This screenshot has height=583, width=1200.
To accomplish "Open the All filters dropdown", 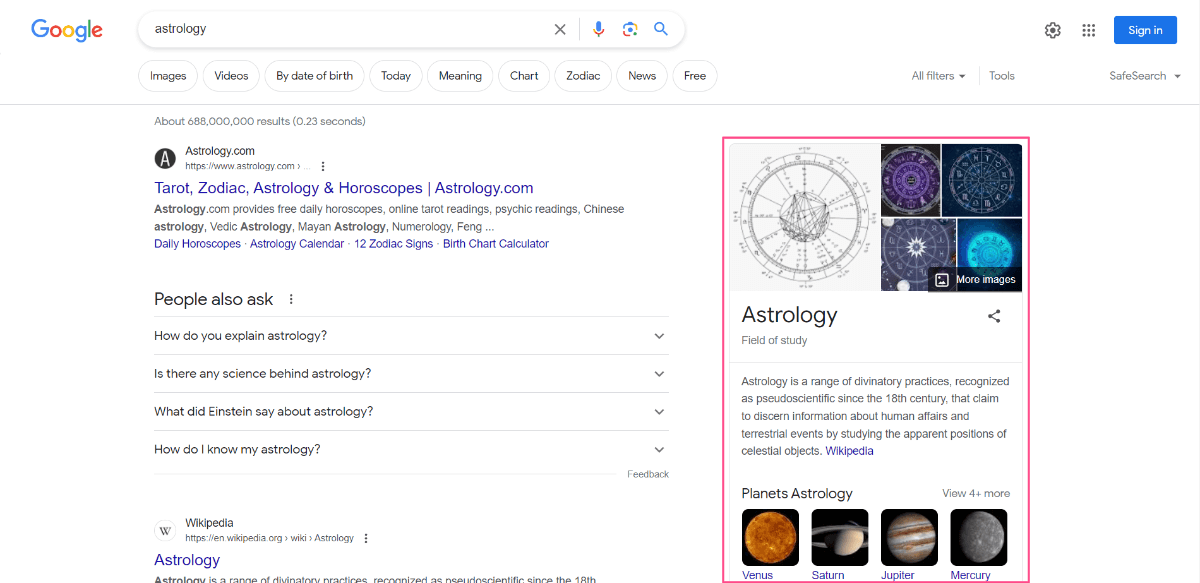I will pos(939,76).
